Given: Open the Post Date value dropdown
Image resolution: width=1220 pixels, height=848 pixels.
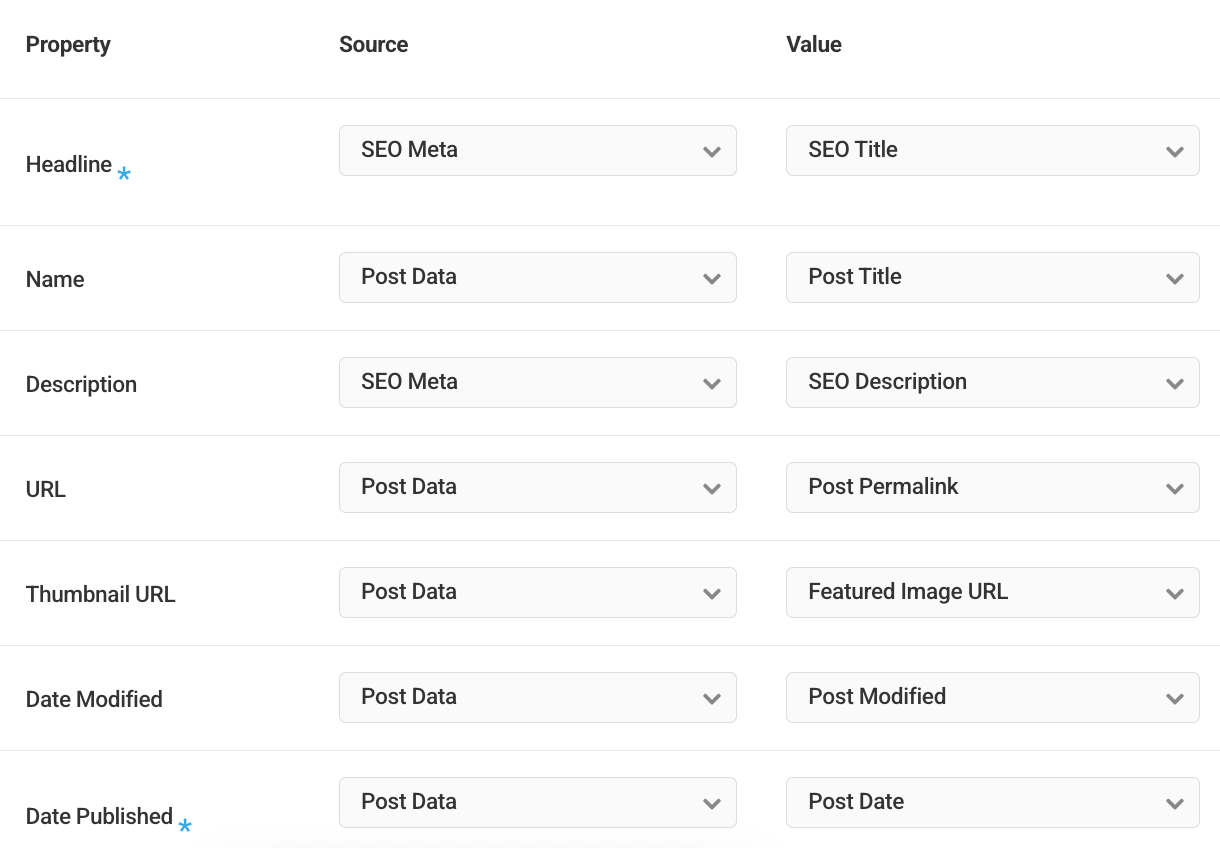Looking at the screenshot, I should click(992, 802).
